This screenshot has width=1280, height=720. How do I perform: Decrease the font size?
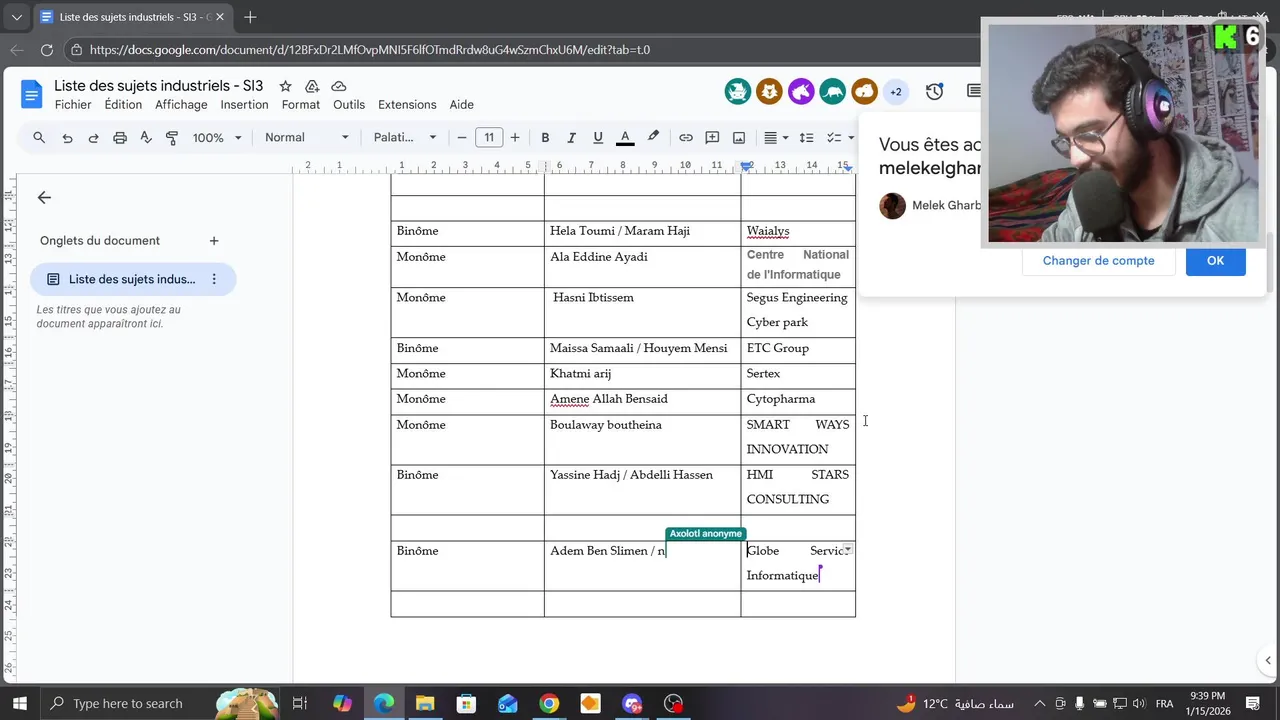[462, 137]
